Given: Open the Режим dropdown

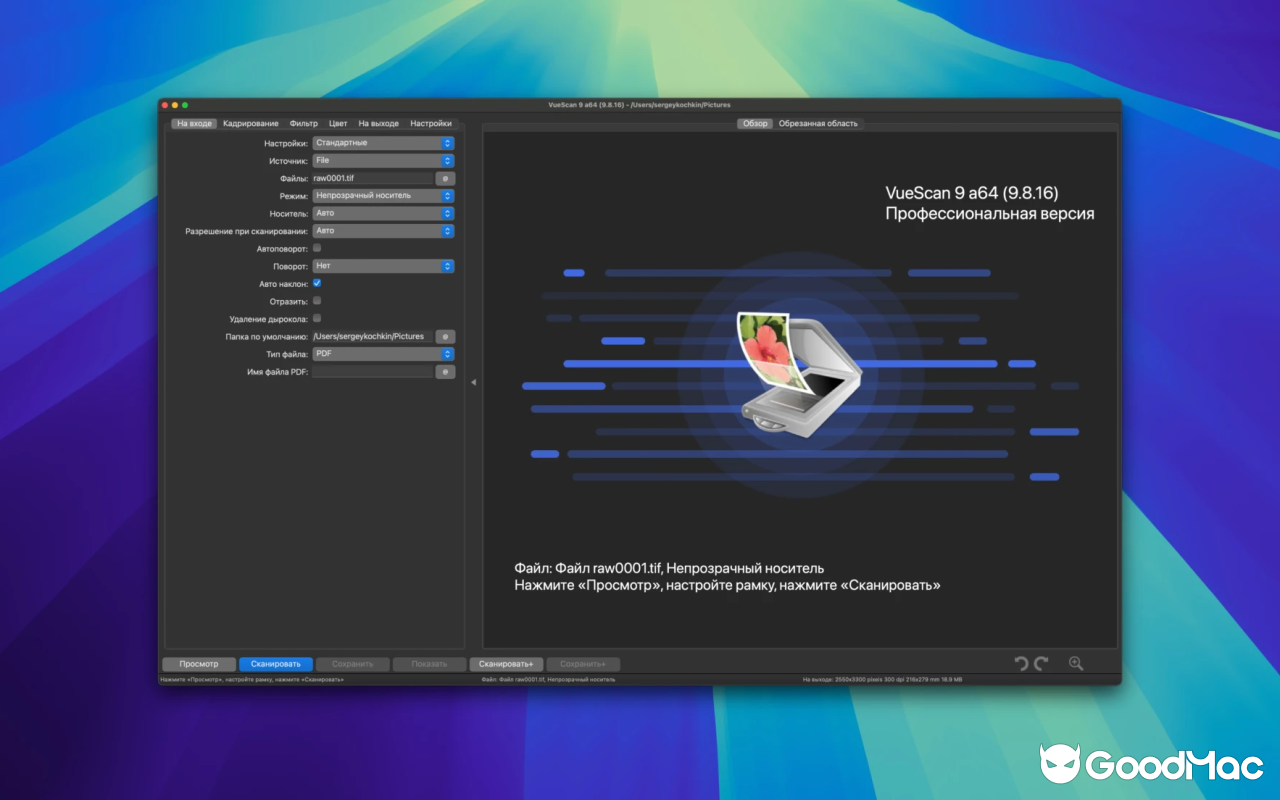Looking at the screenshot, I should 383,195.
